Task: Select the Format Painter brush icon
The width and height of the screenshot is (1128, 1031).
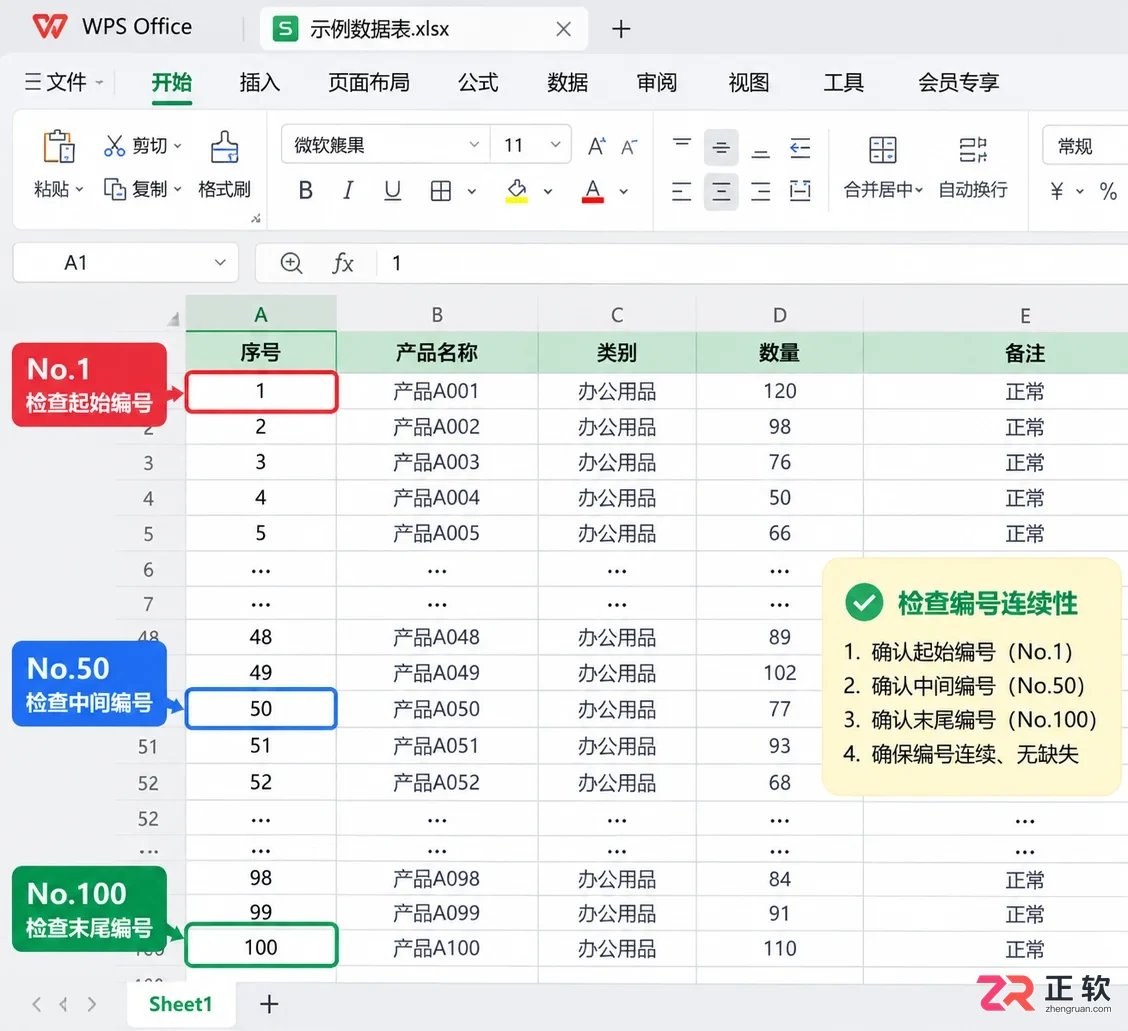Action: 224,147
